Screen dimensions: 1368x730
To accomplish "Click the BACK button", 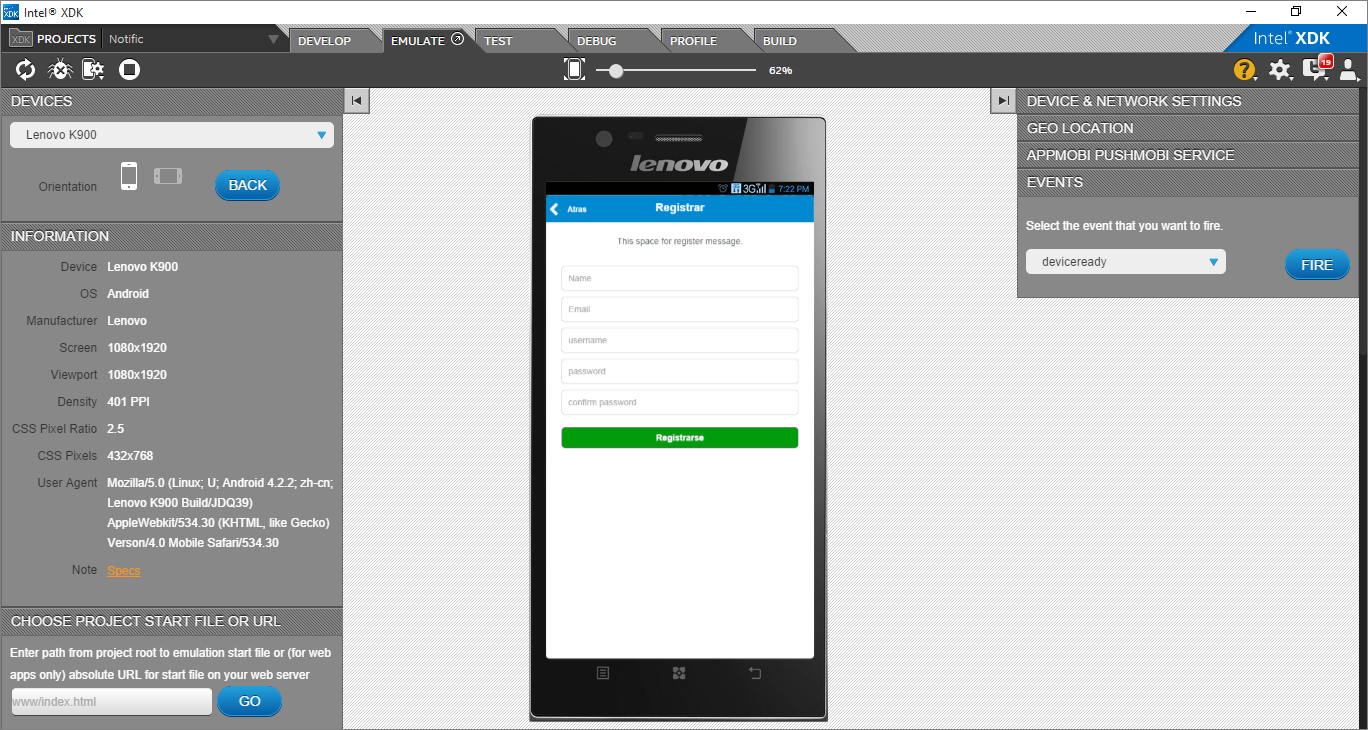I will point(248,185).
